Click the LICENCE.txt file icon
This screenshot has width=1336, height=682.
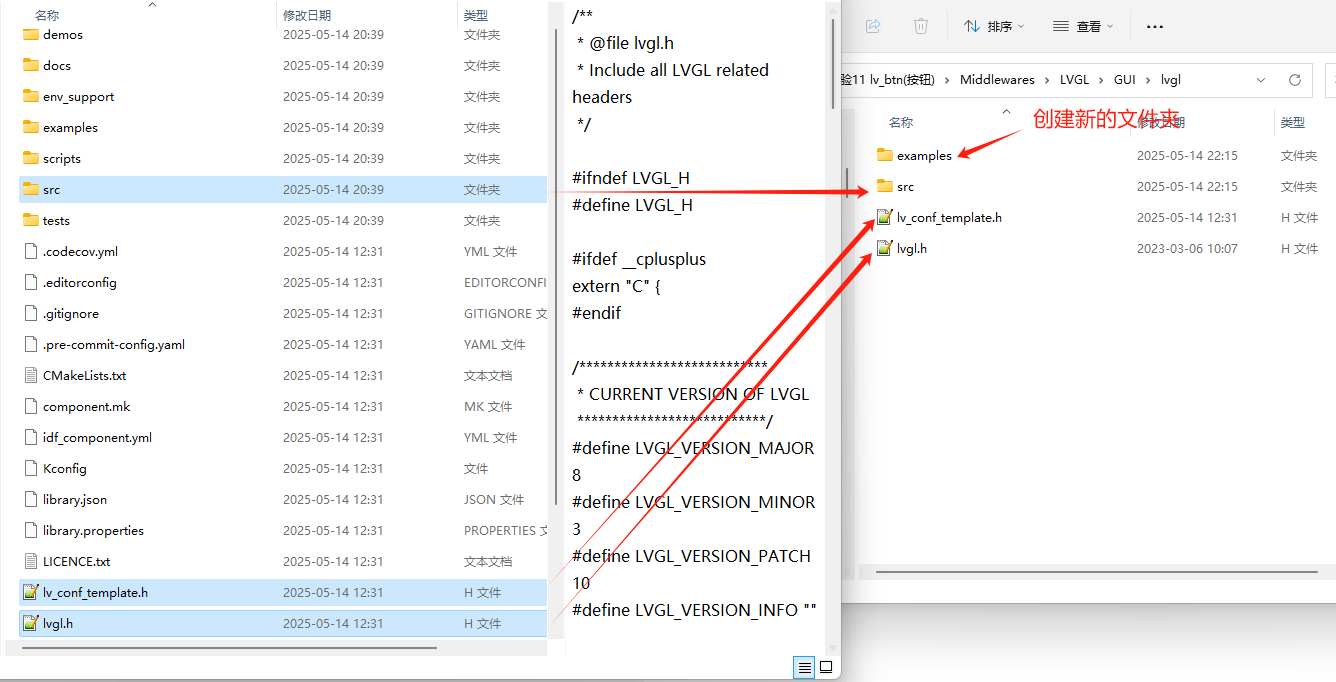click(x=30, y=562)
